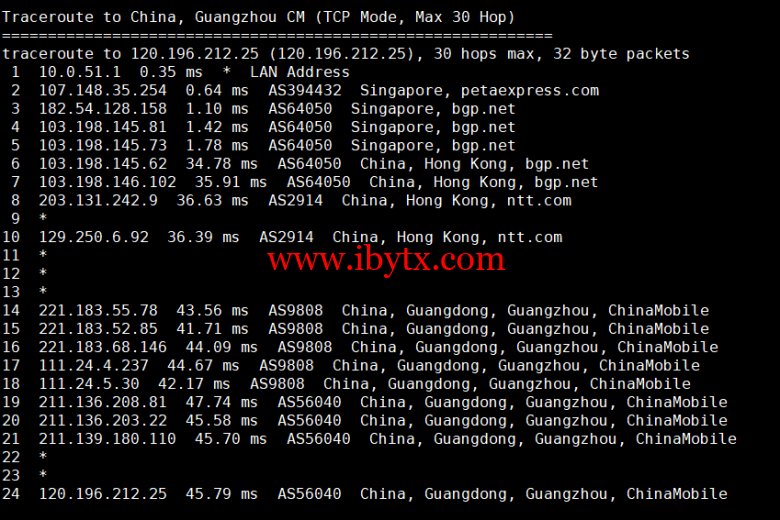
Task: Select the IP address 107.148.35.254
Action: (102, 91)
